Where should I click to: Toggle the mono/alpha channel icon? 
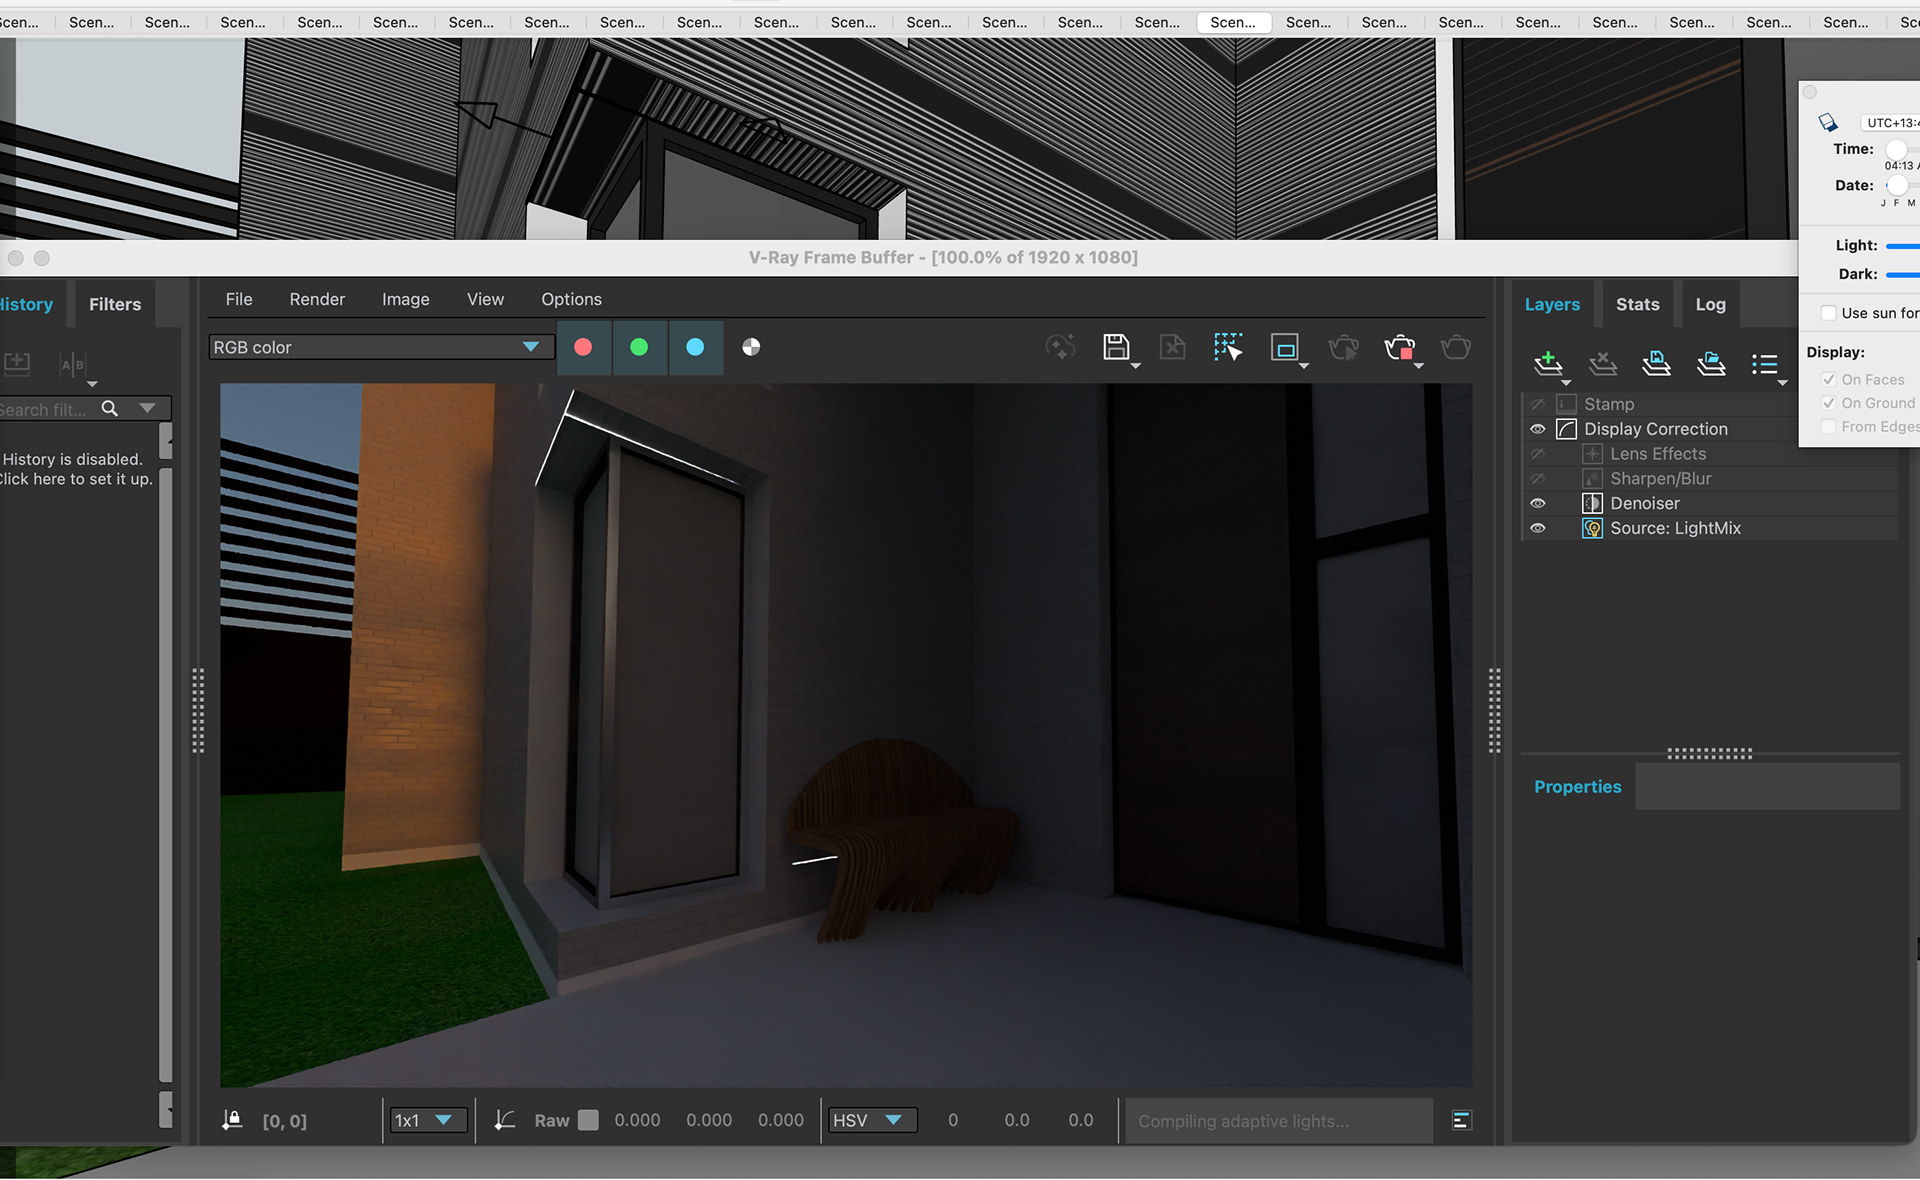click(x=751, y=347)
